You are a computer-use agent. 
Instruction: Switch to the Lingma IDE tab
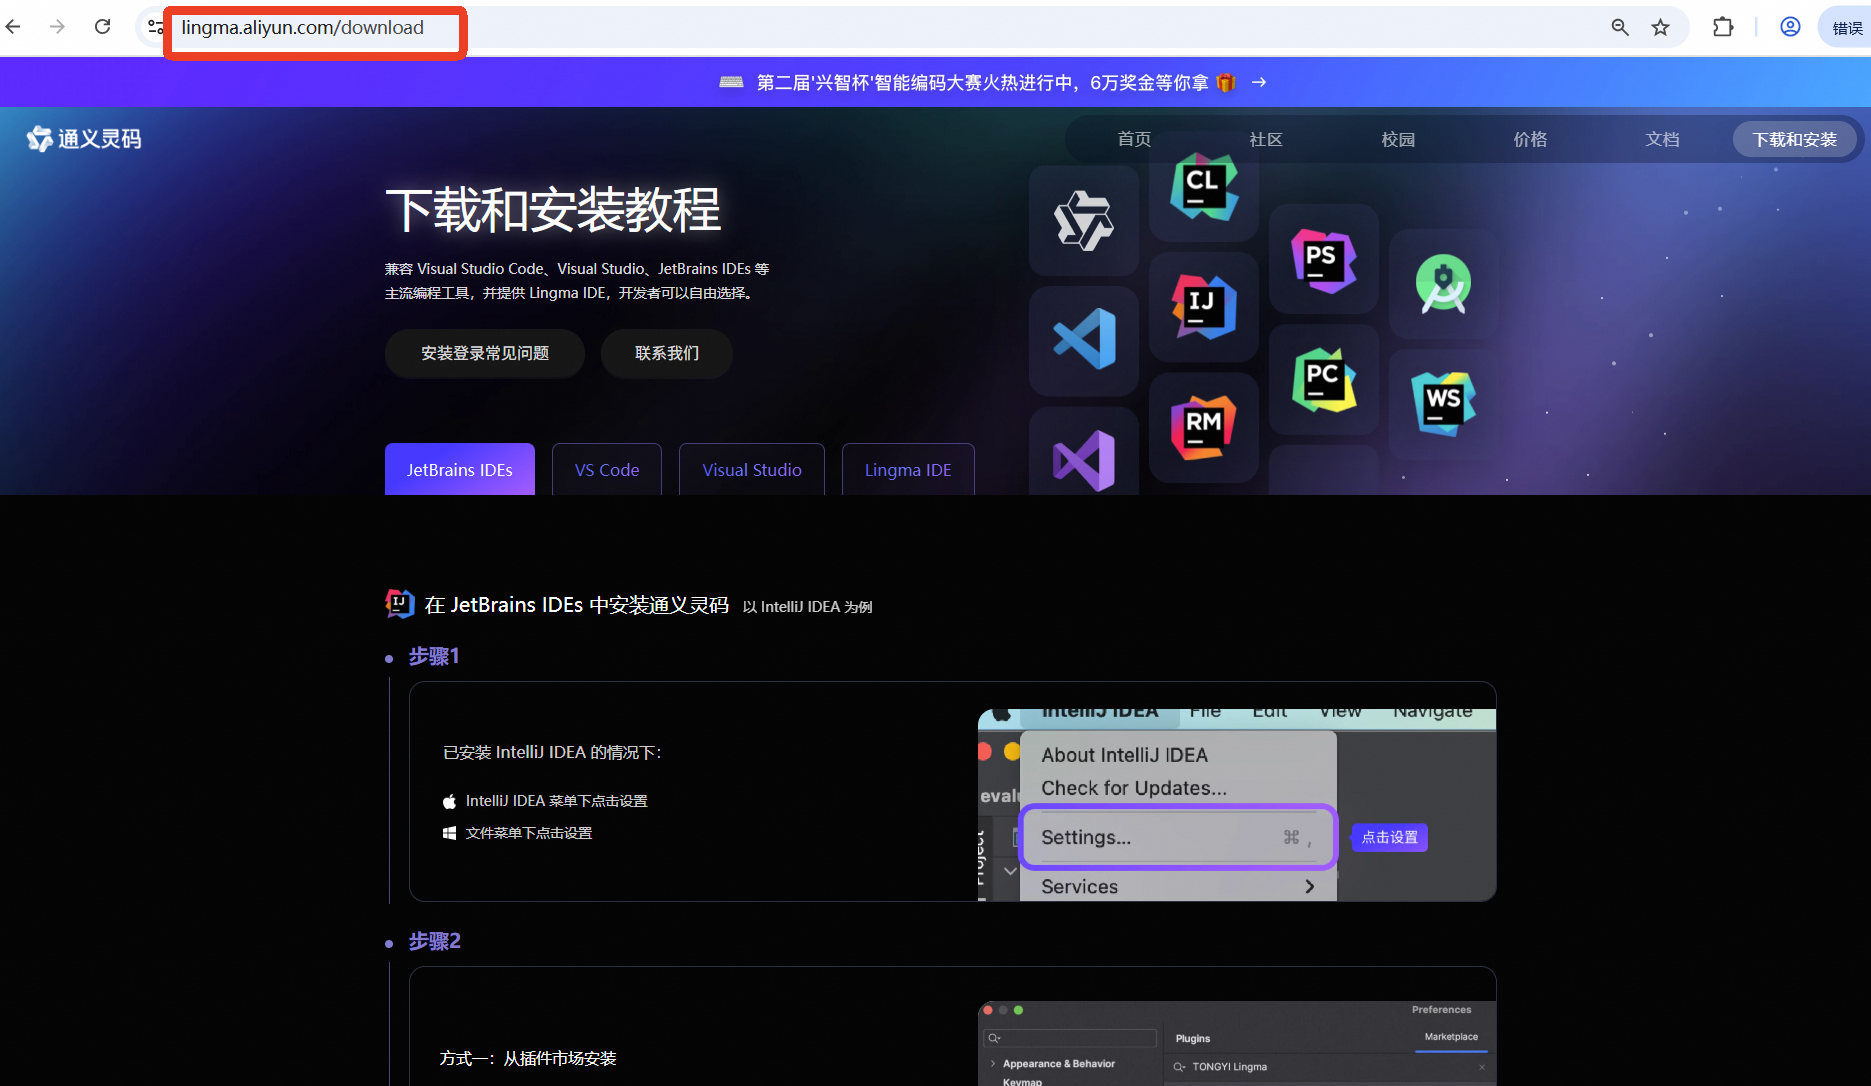(908, 469)
